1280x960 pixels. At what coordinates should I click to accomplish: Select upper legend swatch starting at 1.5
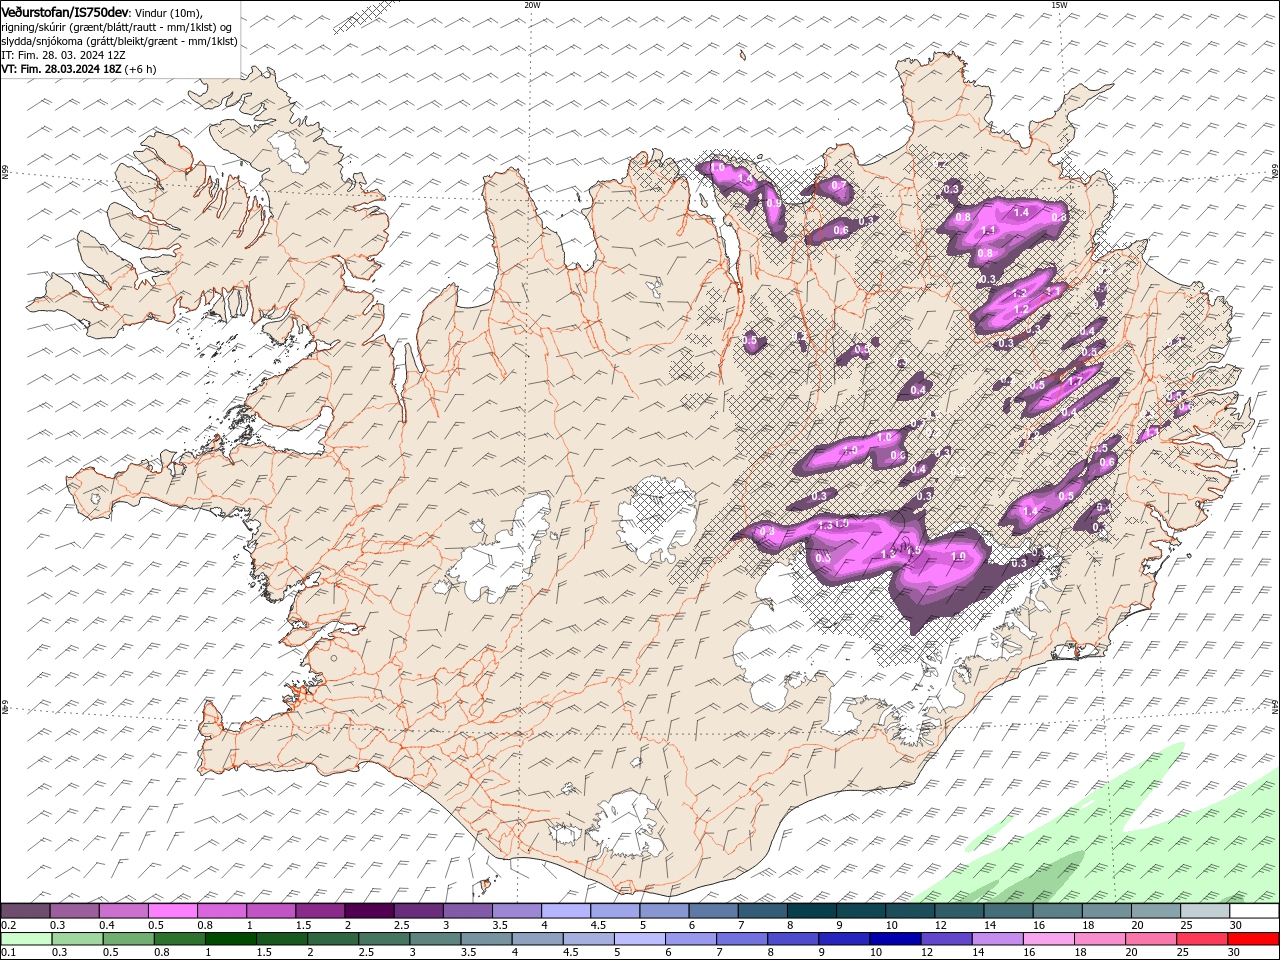(320, 911)
